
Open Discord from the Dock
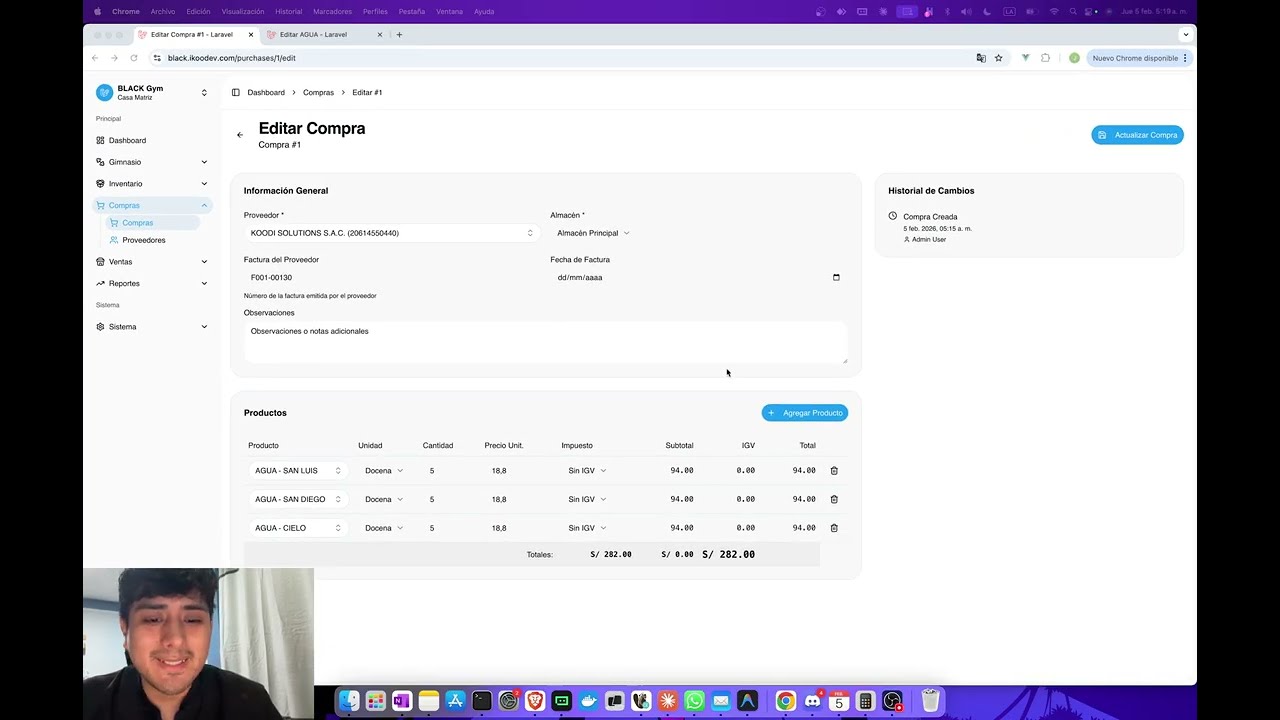pos(812,701)
